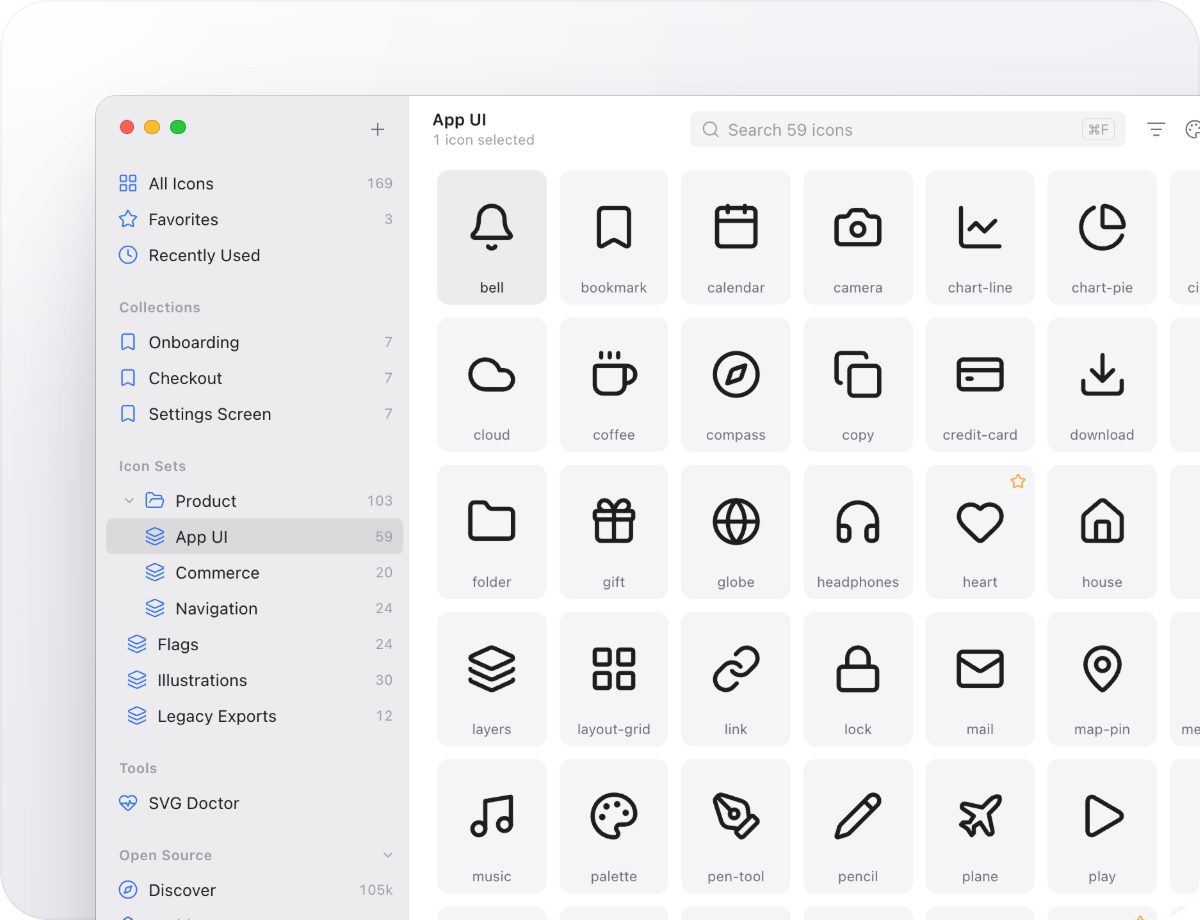Open the filter options icon
The width and height of the screenshot is (1200, 920).
click(x=1156, y=129)
